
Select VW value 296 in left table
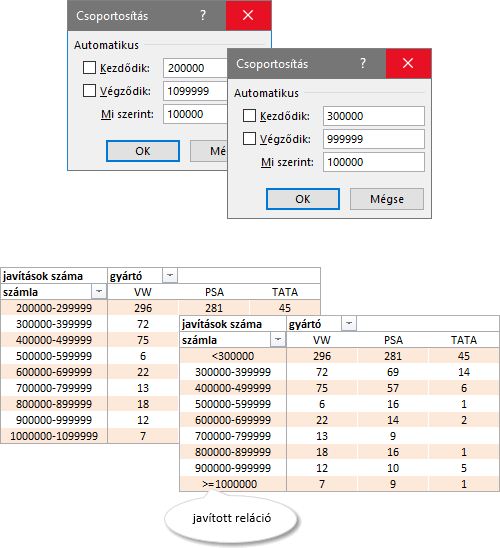[143, 308]
